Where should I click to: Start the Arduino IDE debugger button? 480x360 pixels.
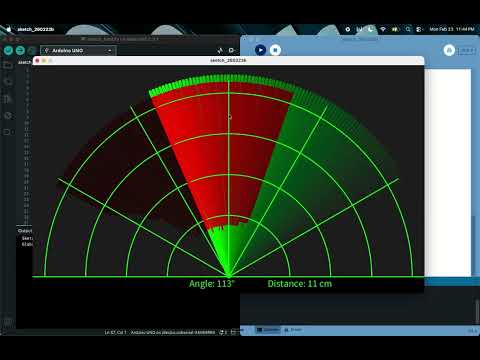tap(32, 50)
